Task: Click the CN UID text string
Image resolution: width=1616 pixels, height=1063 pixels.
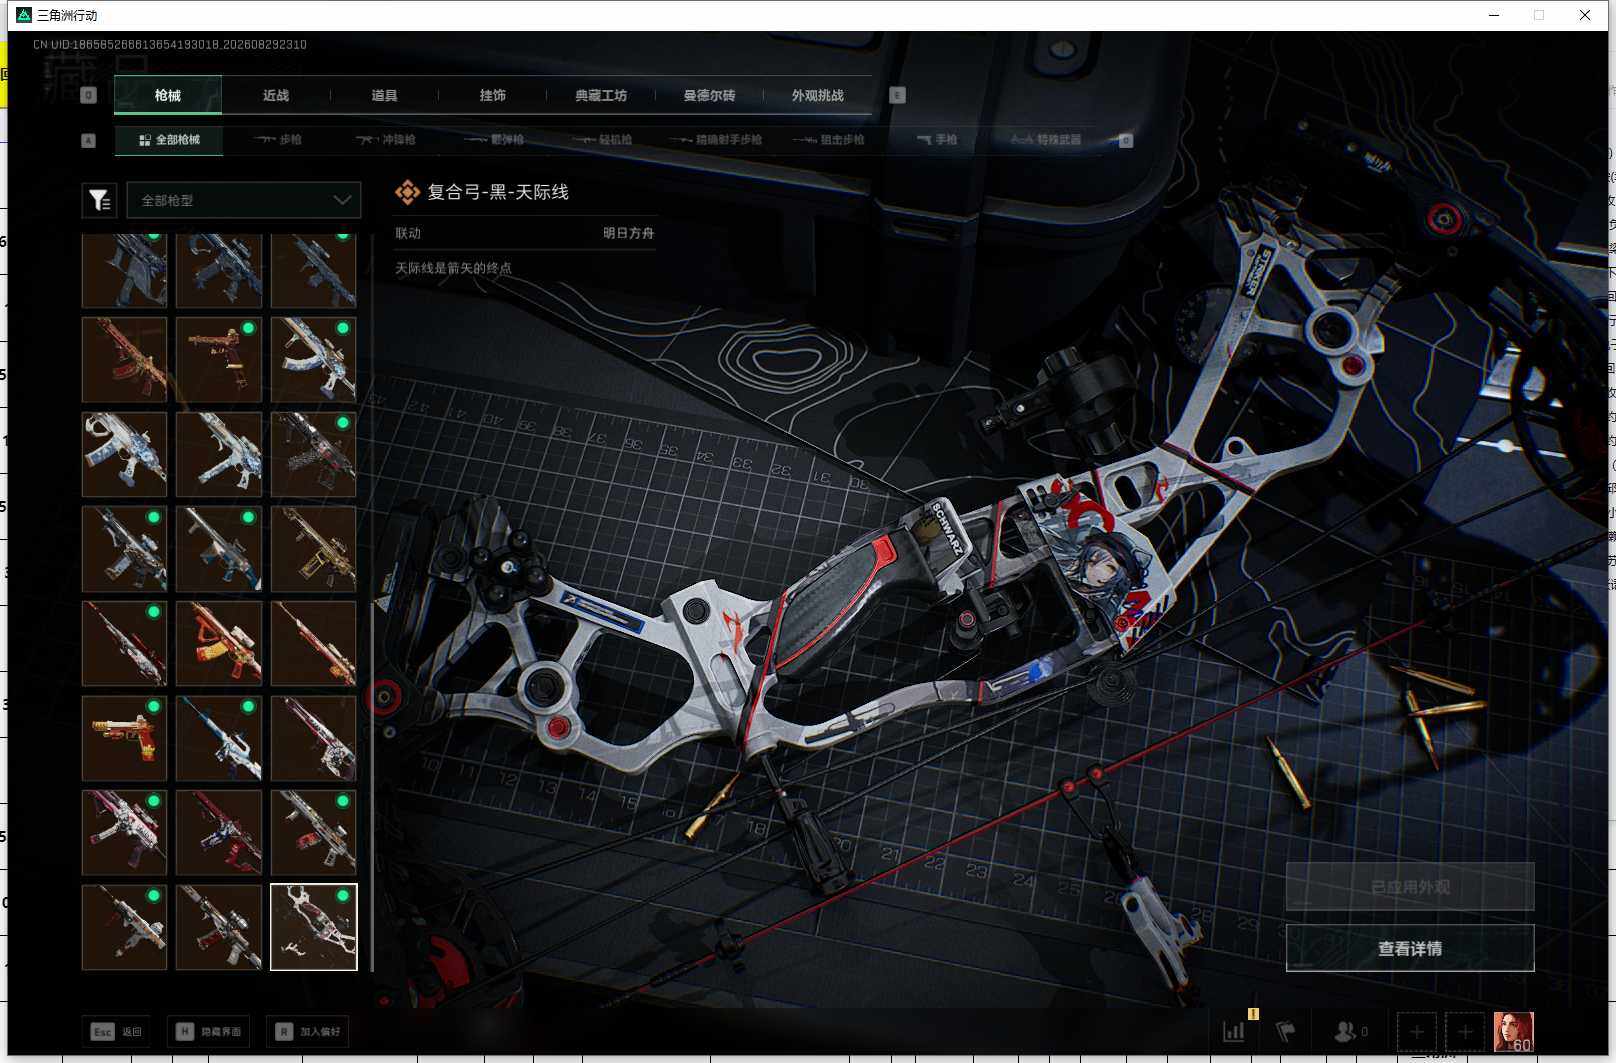Action: [170, 45]
